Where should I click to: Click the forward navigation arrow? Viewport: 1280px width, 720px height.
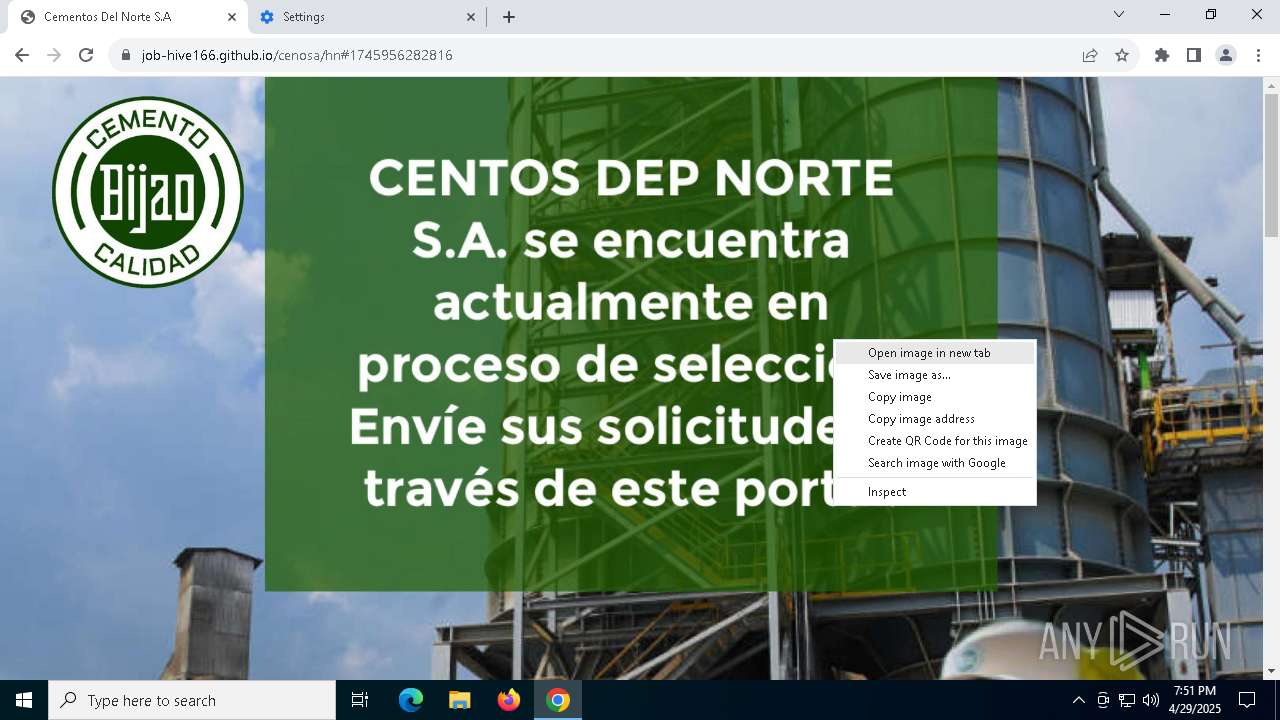(54, 55)
